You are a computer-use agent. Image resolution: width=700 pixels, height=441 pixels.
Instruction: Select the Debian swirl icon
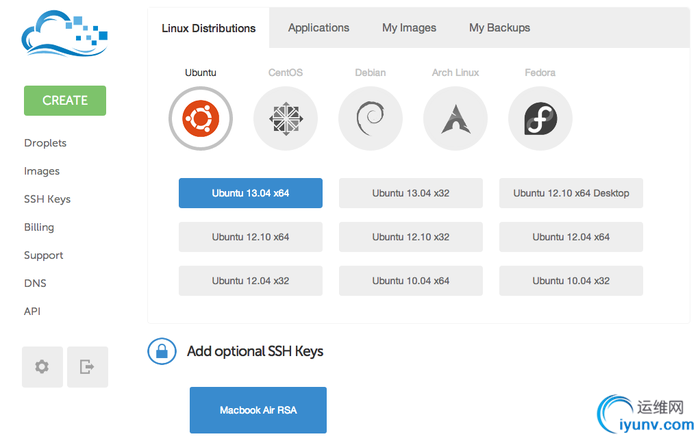coord(371,118)
